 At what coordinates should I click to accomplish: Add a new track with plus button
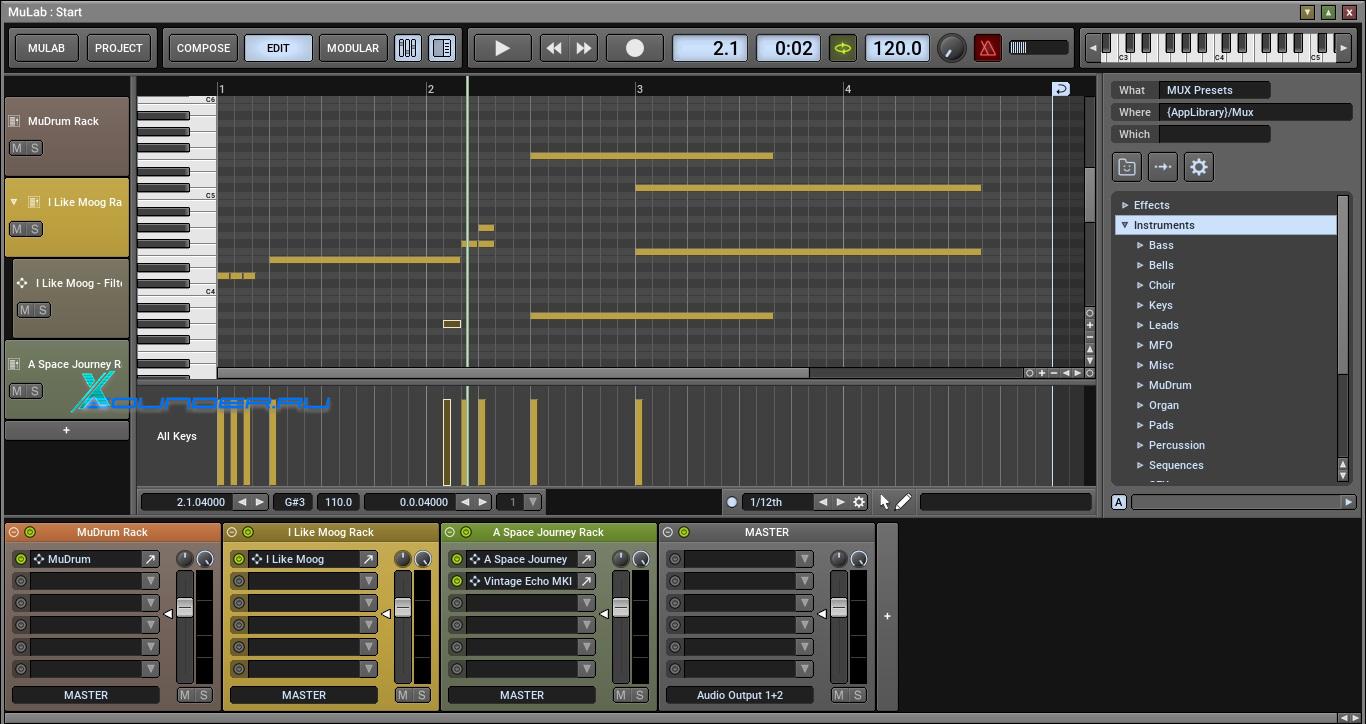[x=67, y=430]
